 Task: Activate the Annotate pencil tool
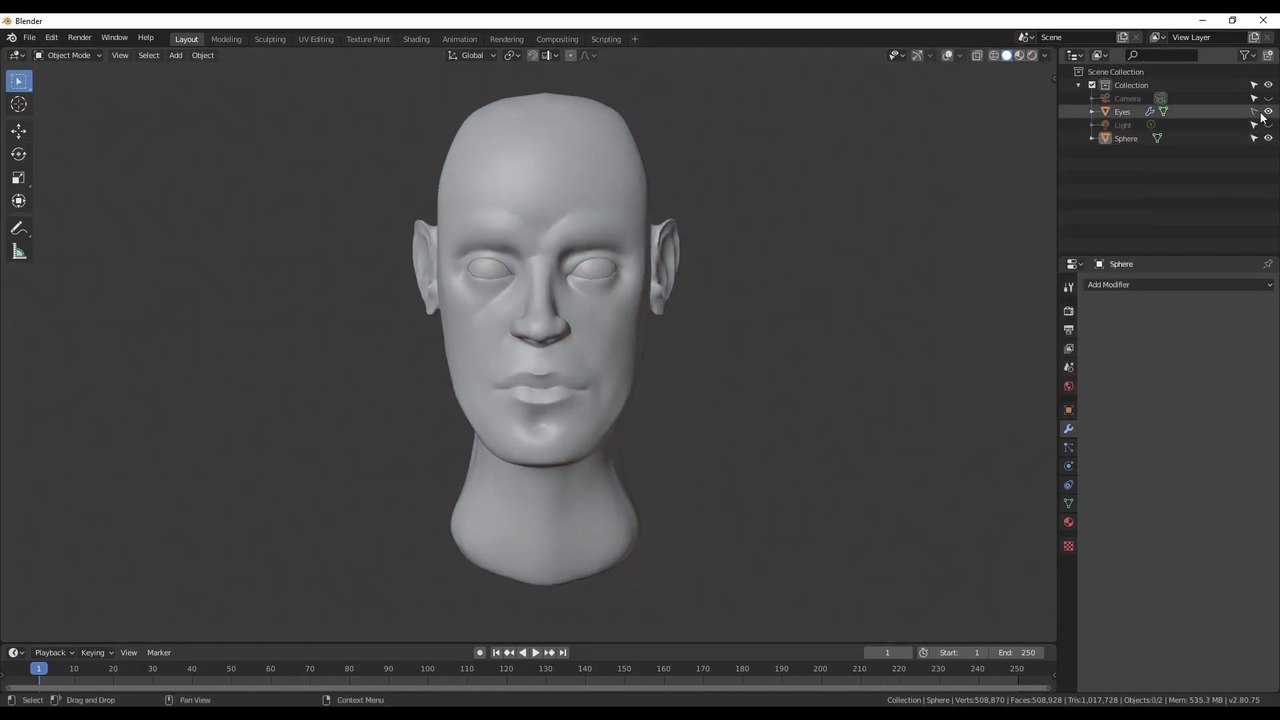[19, 229]
